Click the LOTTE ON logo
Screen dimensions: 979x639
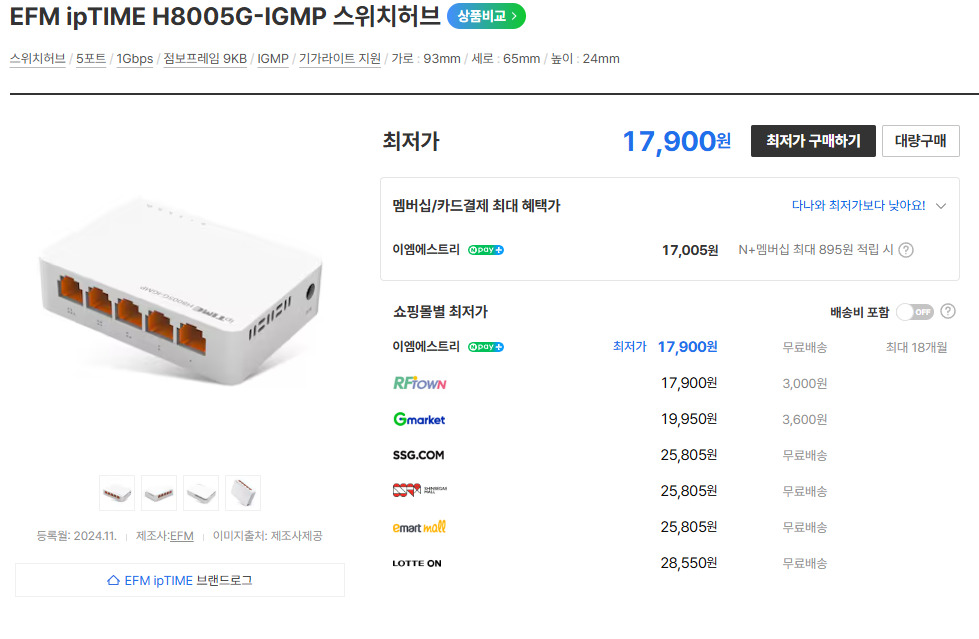417,563
